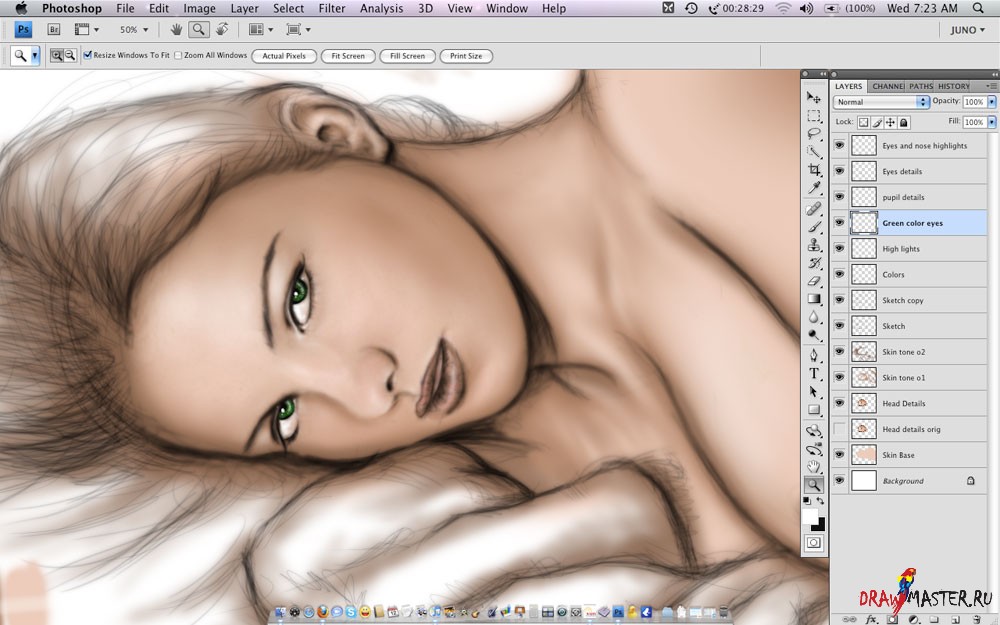This screenshot has width=1000, height=625.
Task: Select the Type tool
Action: (814, 374)
